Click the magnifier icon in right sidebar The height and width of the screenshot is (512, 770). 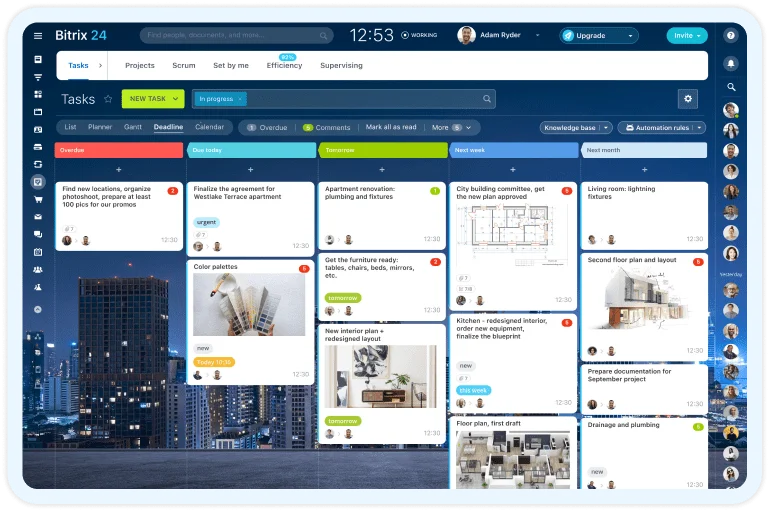click(x=731, y=87)
